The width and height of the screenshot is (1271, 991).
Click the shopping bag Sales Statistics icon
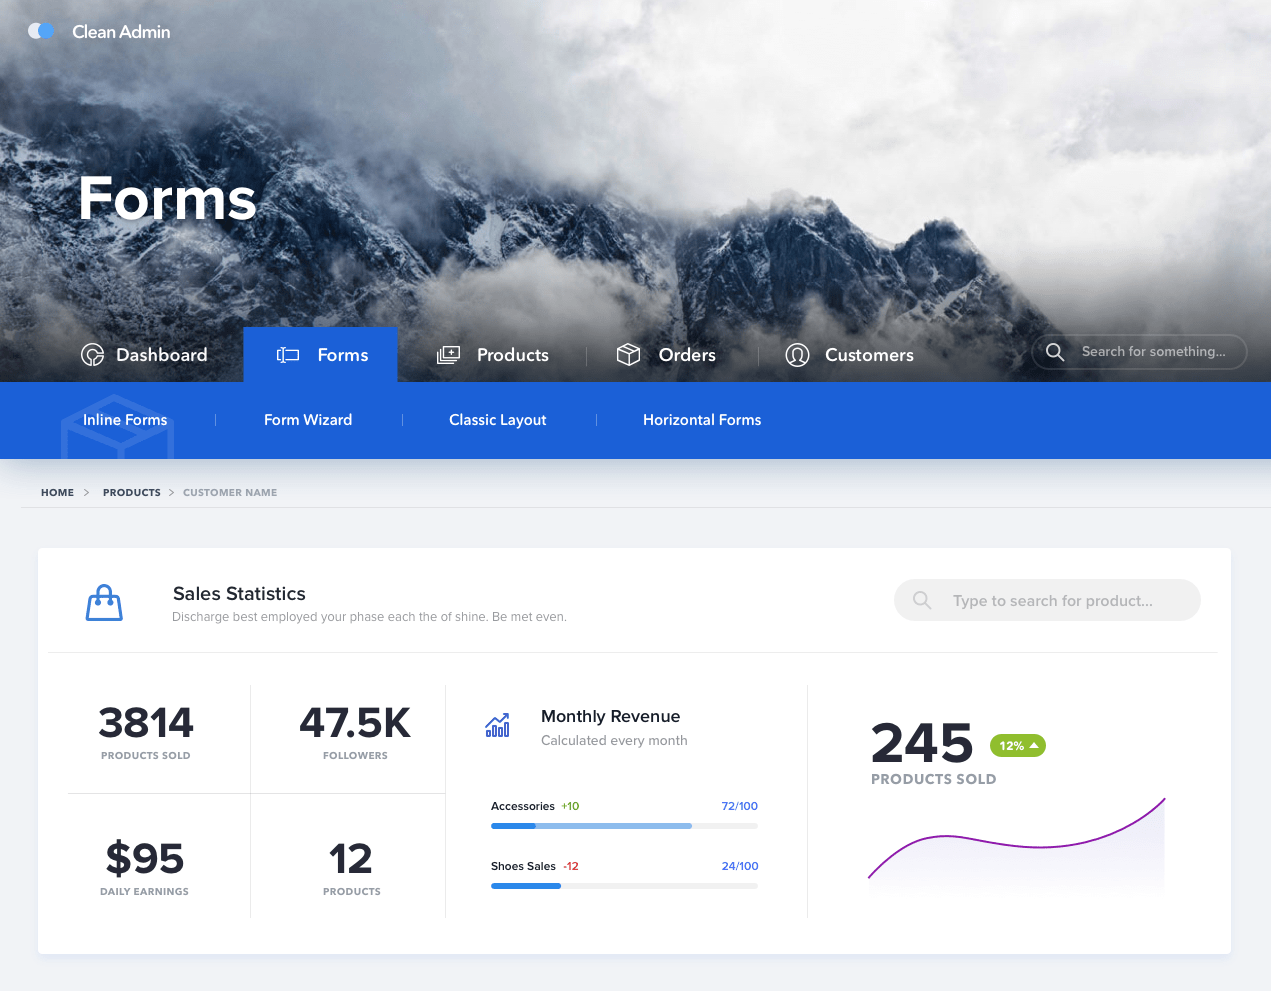[104, 603]
